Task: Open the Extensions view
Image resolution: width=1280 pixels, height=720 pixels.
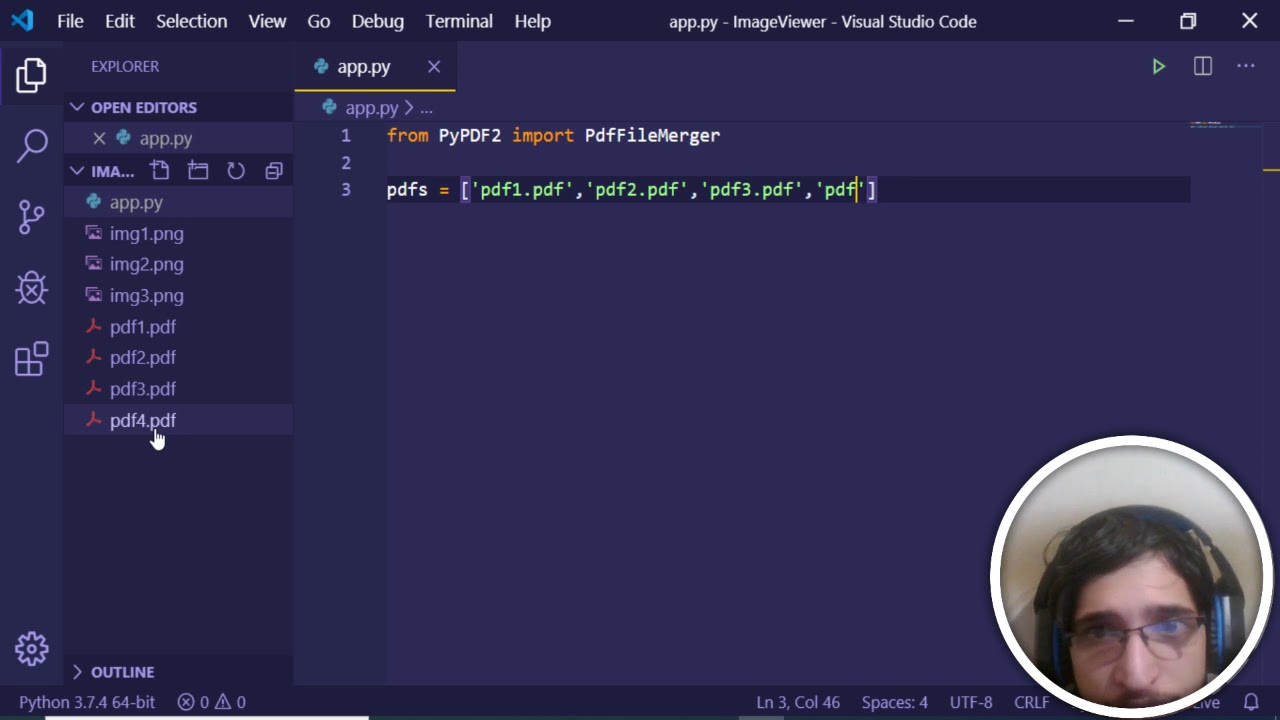Action: click(x=32, y=359)
